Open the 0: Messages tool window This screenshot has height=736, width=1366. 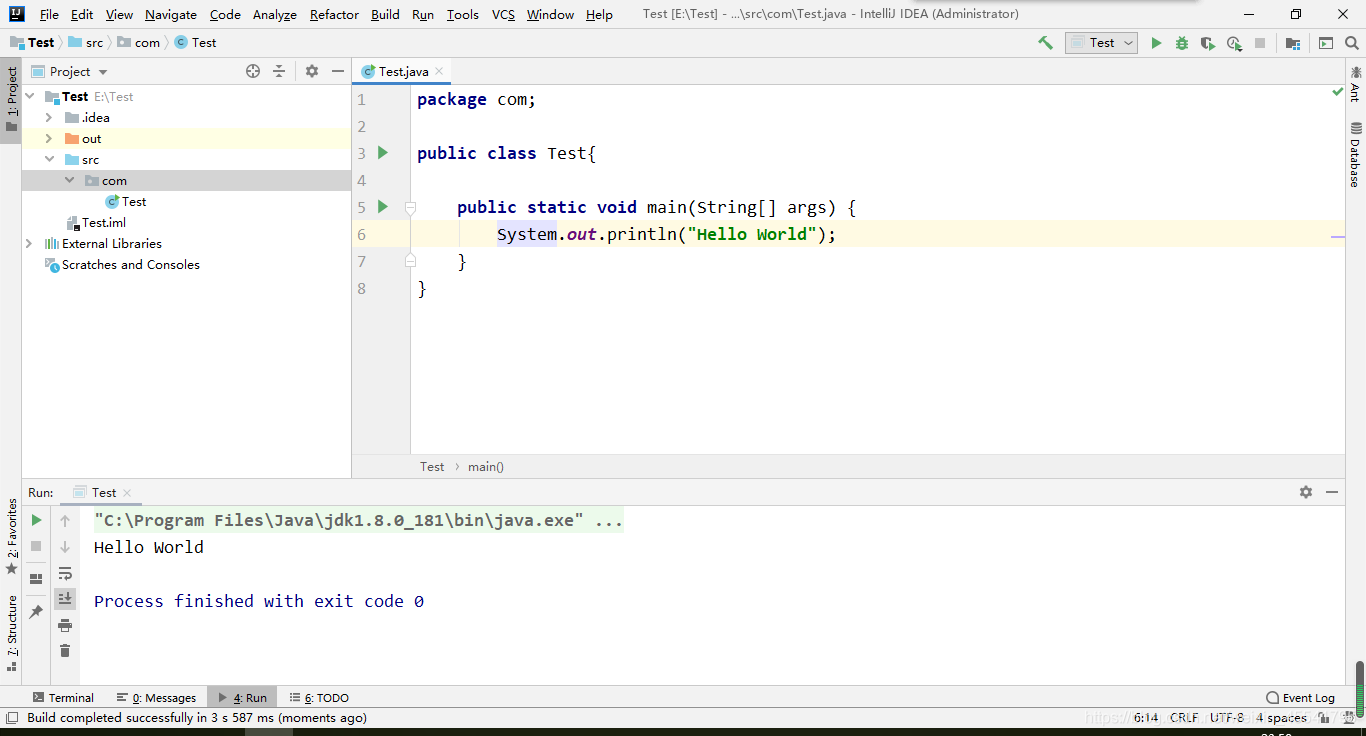click(156, 698)
